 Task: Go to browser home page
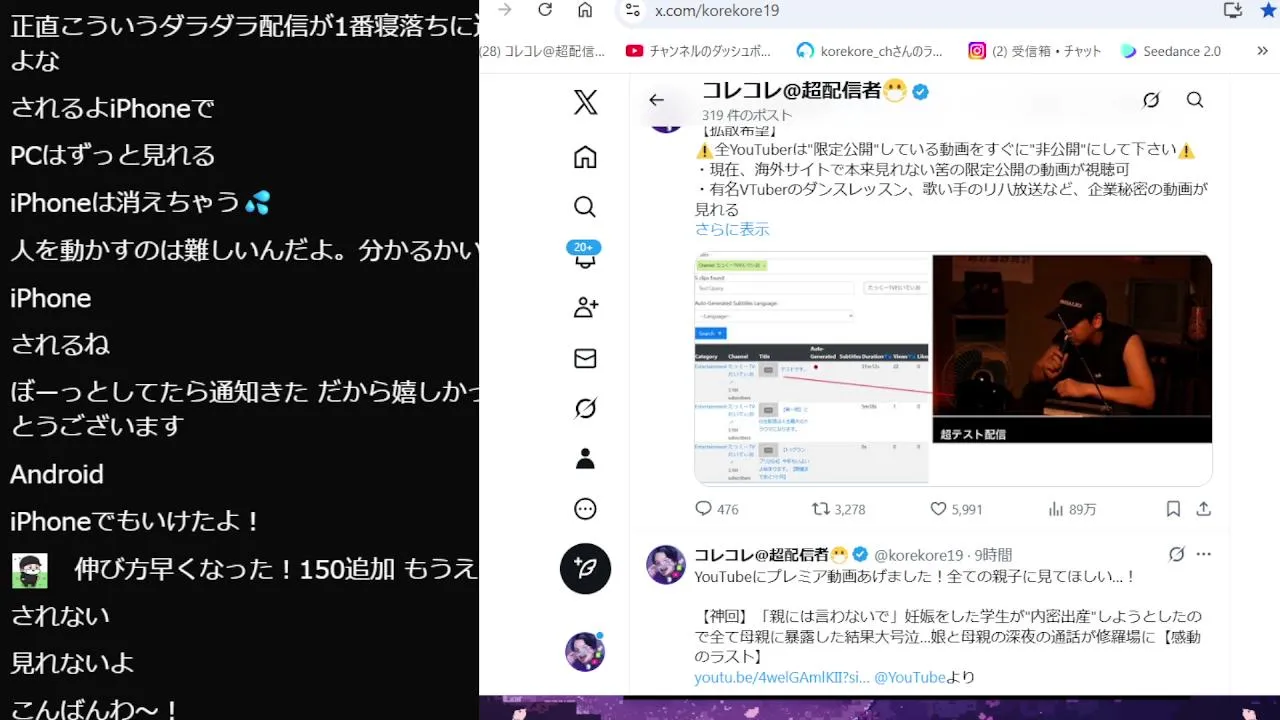(585, 10)
